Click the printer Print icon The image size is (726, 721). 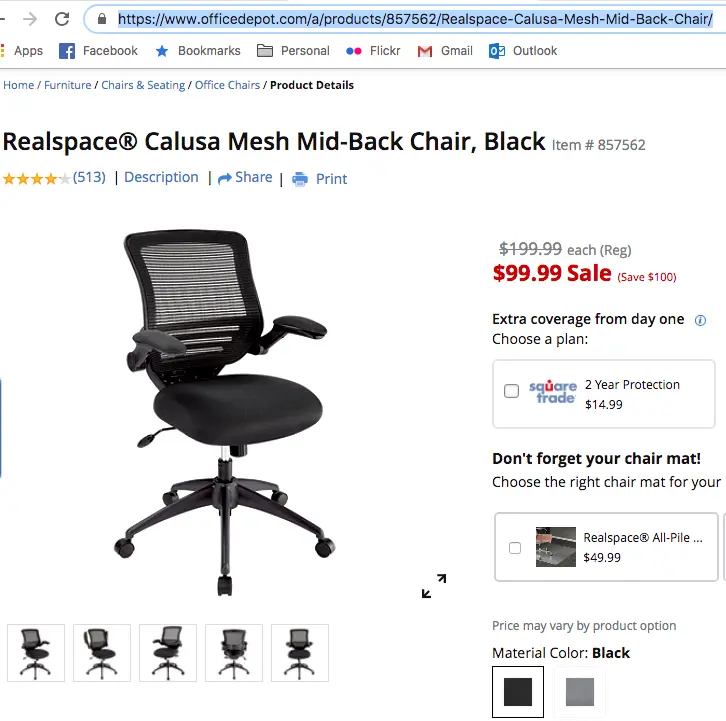tap(300, 179)
